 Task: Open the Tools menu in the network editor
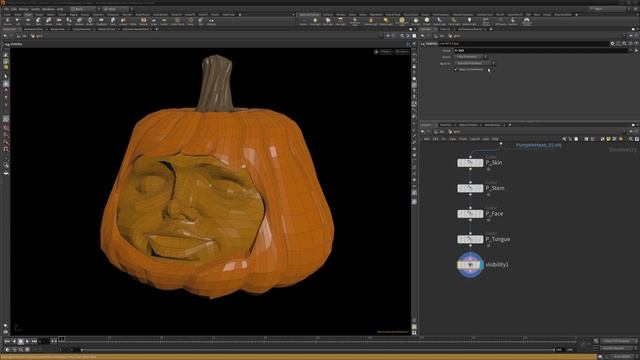(x=462, y=139)
